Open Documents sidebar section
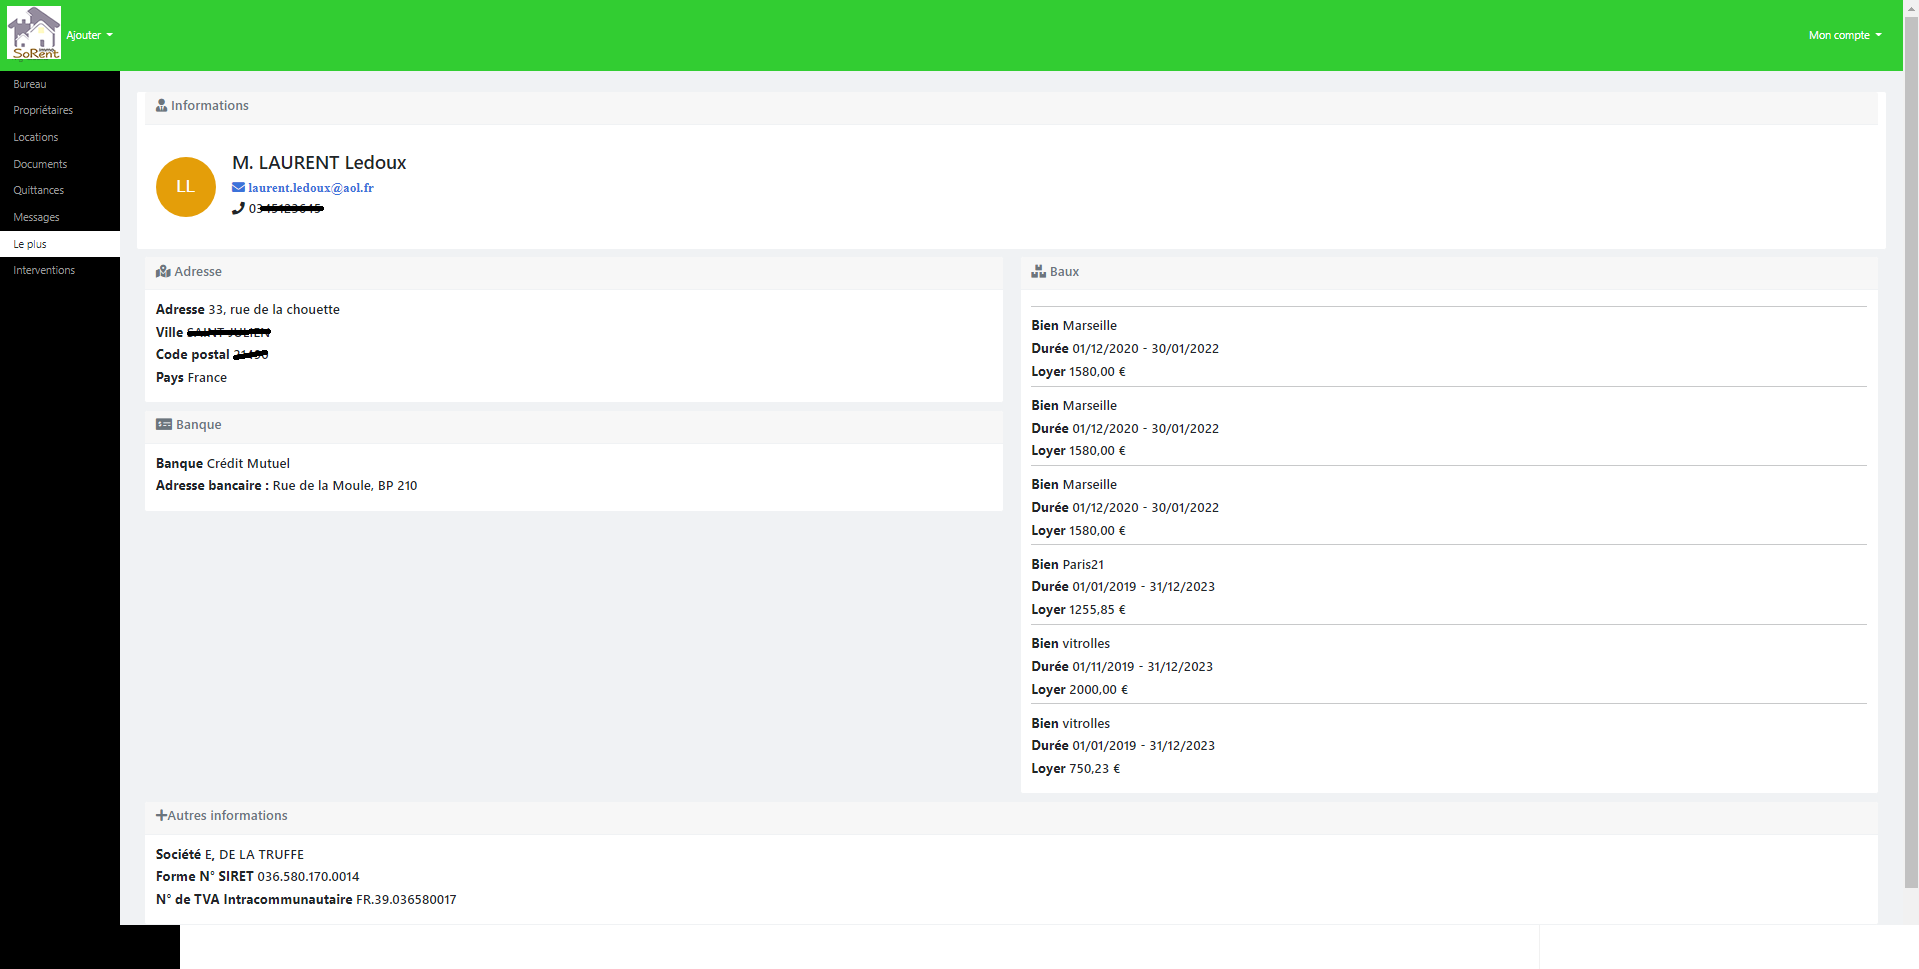The height and width of the screenshot is (969, 1919). click(40, 164)
